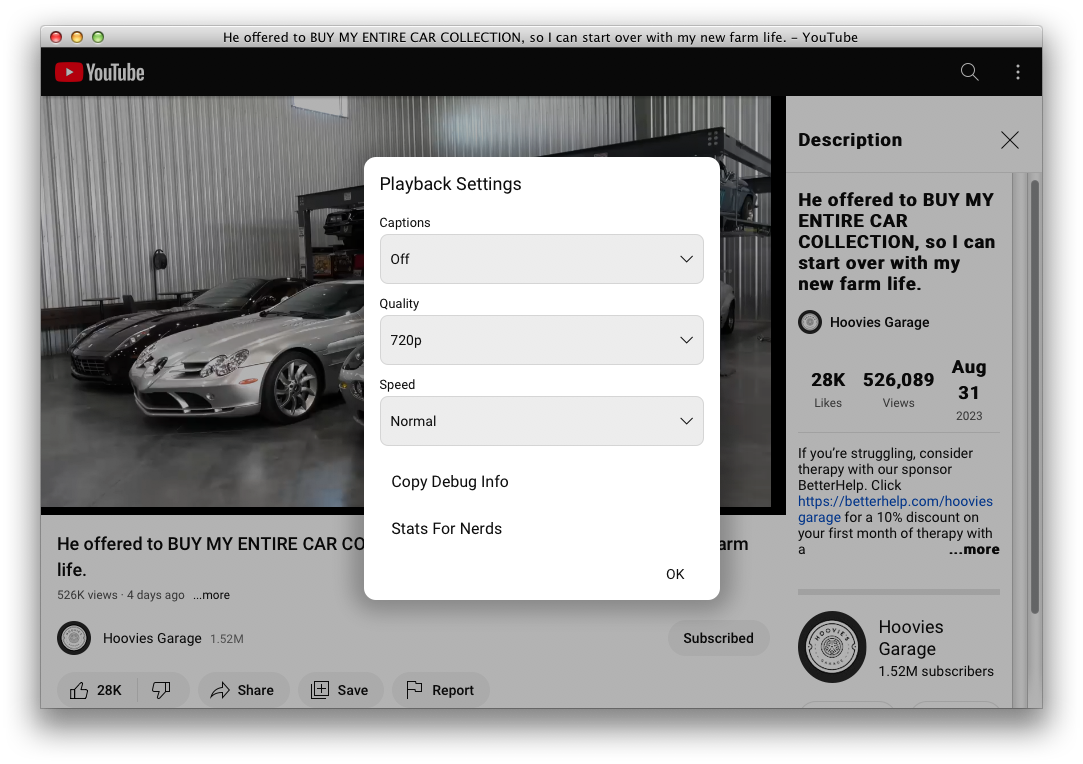Image resolution: width=1083 pixels, height=764 pixels.
Task: Select Copy Debug Info
Action: click(450, 481)
